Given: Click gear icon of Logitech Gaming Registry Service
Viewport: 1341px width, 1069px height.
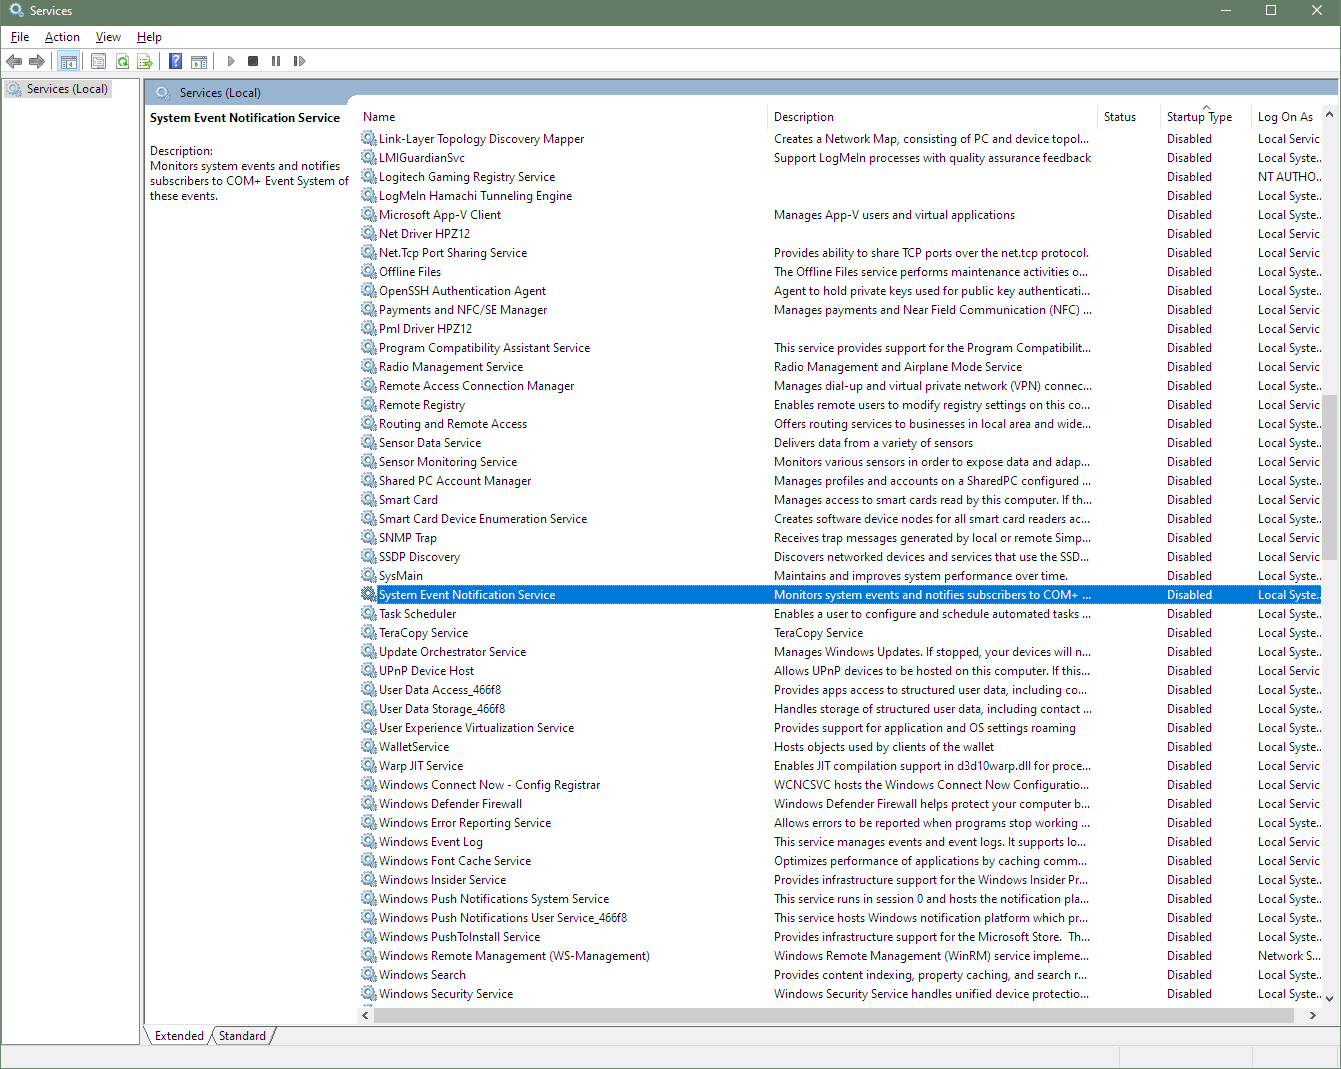Looking at the screenshot, I should (369, 177).
